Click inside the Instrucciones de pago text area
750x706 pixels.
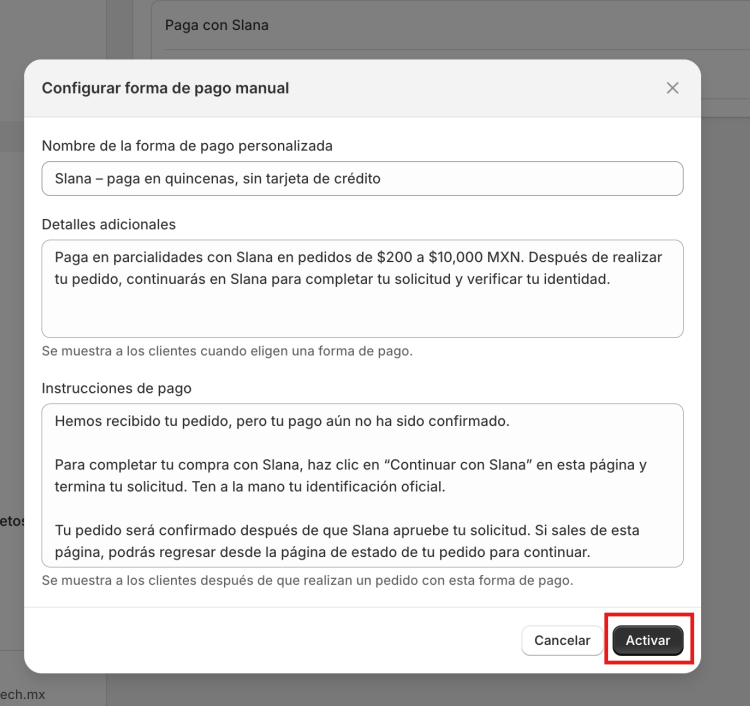click(x=362, y=485)
